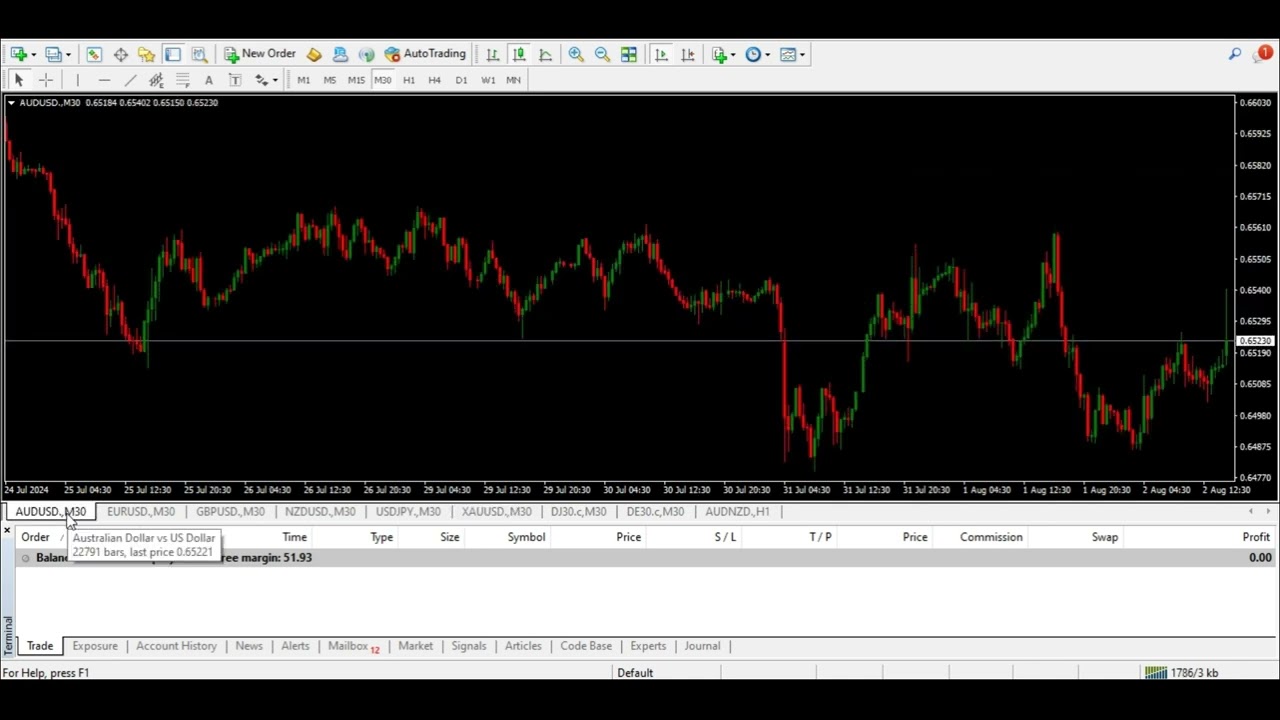Viewport: 1280px width, 720px height.
Task: Open the chat notification bubble
Action: (1263, 53)
